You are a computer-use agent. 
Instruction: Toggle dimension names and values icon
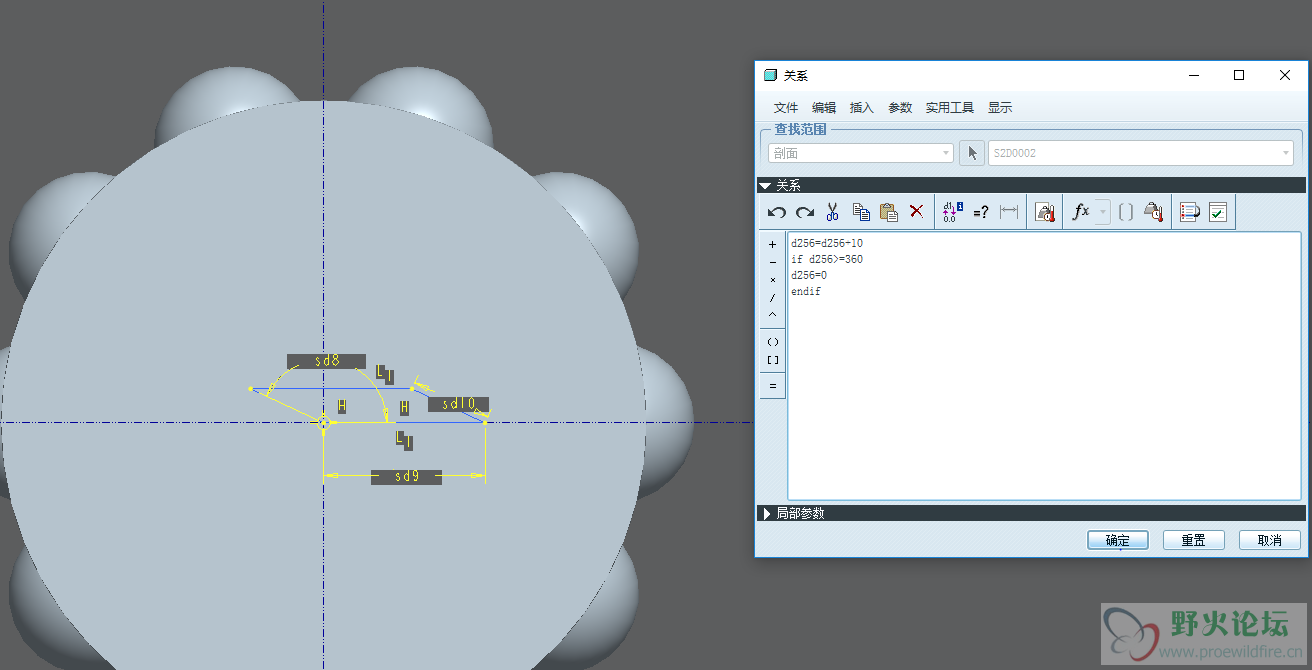click(x=953, y=212)
